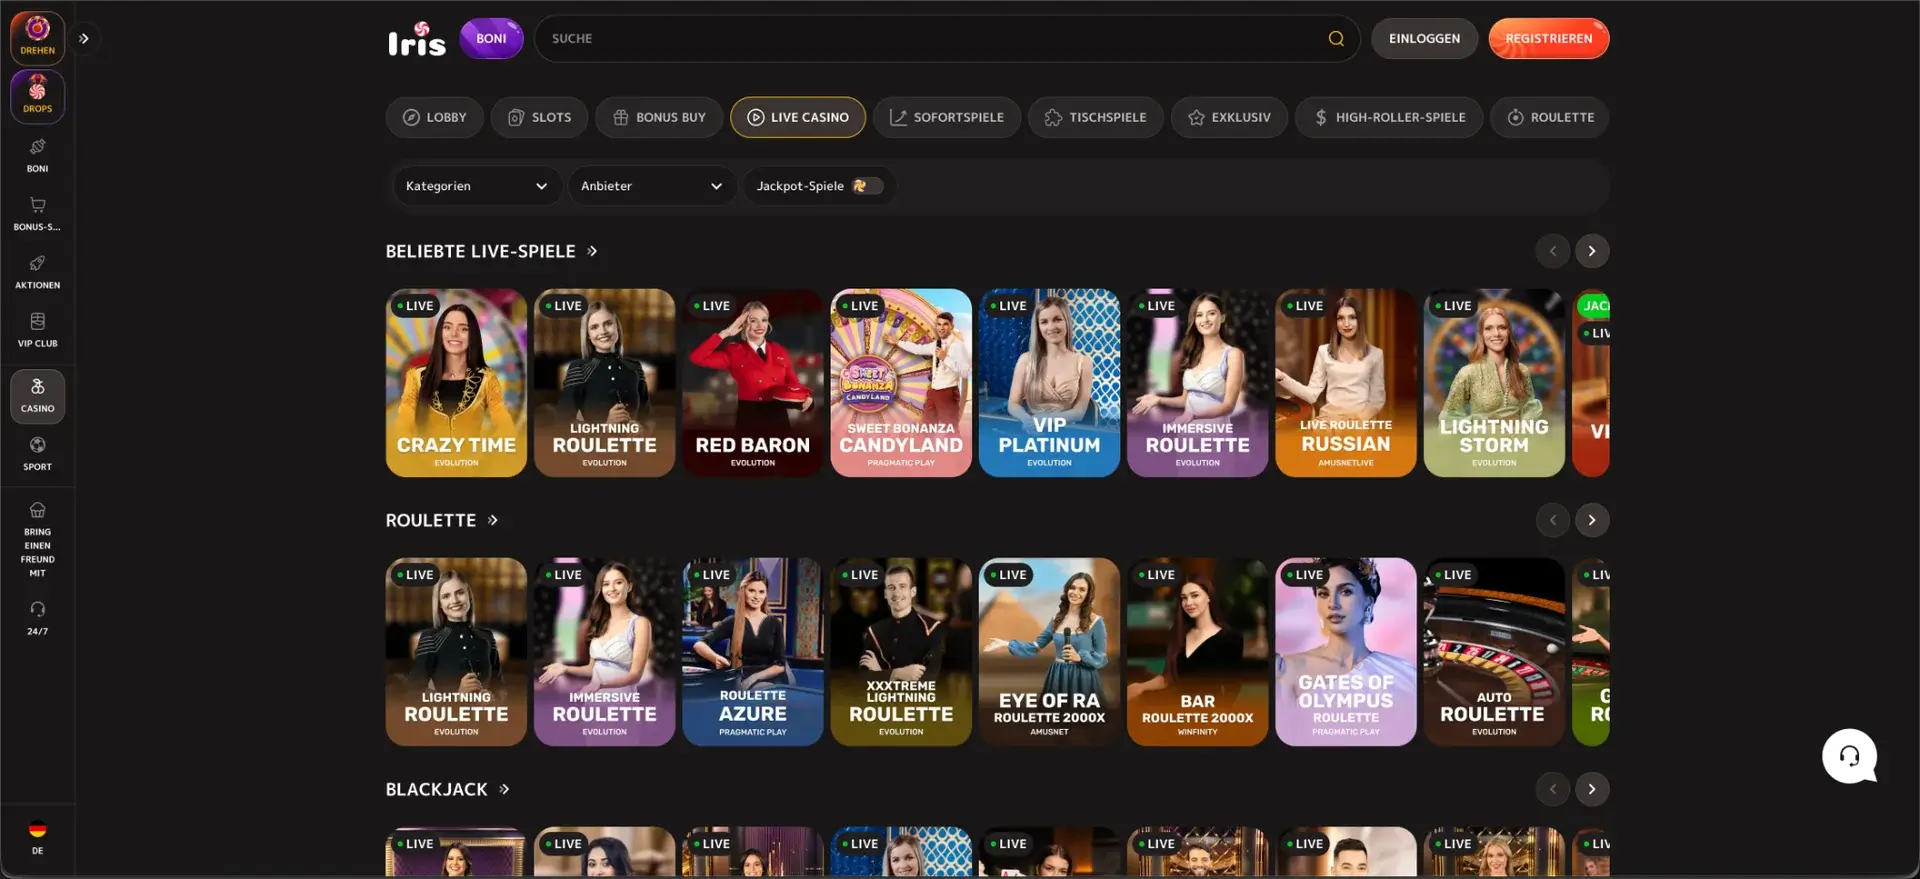Open the Eye of Ra Roulette thumbnail

coord(1049,652)
